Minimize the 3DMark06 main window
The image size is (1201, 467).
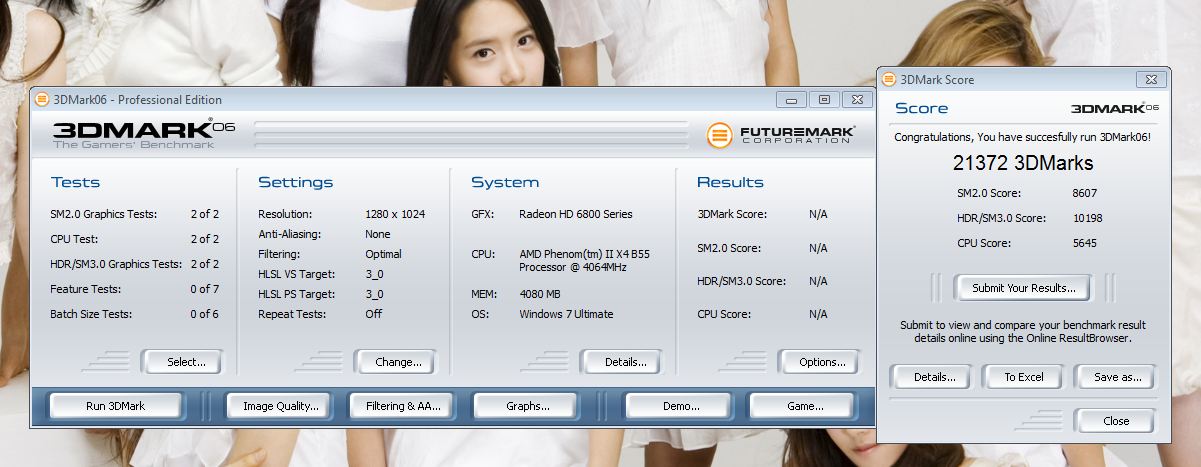pyautogui.click(x=791, y=99)
